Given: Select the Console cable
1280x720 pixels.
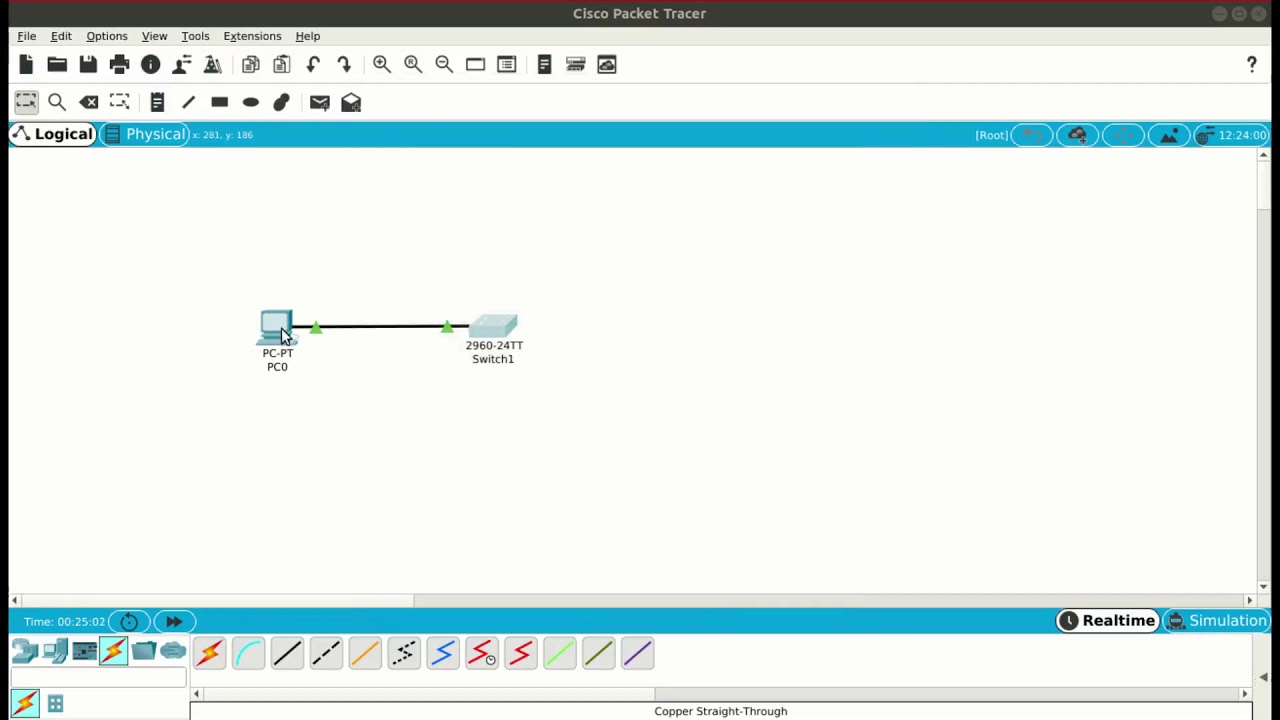Looking at the screenshot, I should tap(248, 654).
